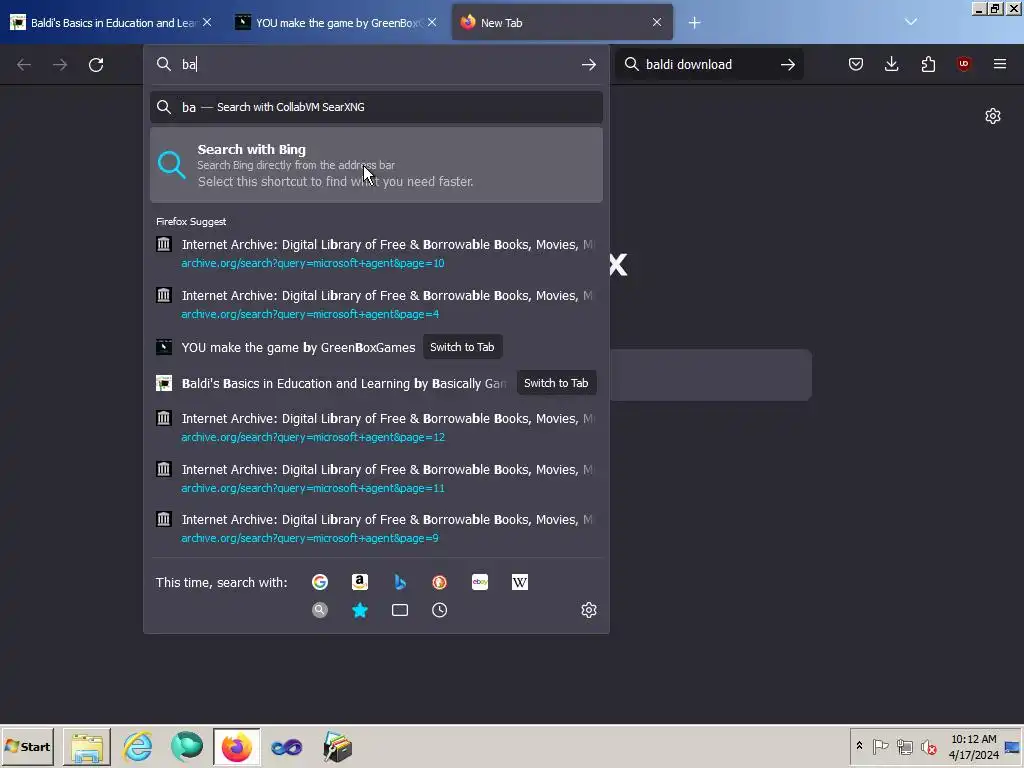Choose Search with Bing shortcut

376,165
